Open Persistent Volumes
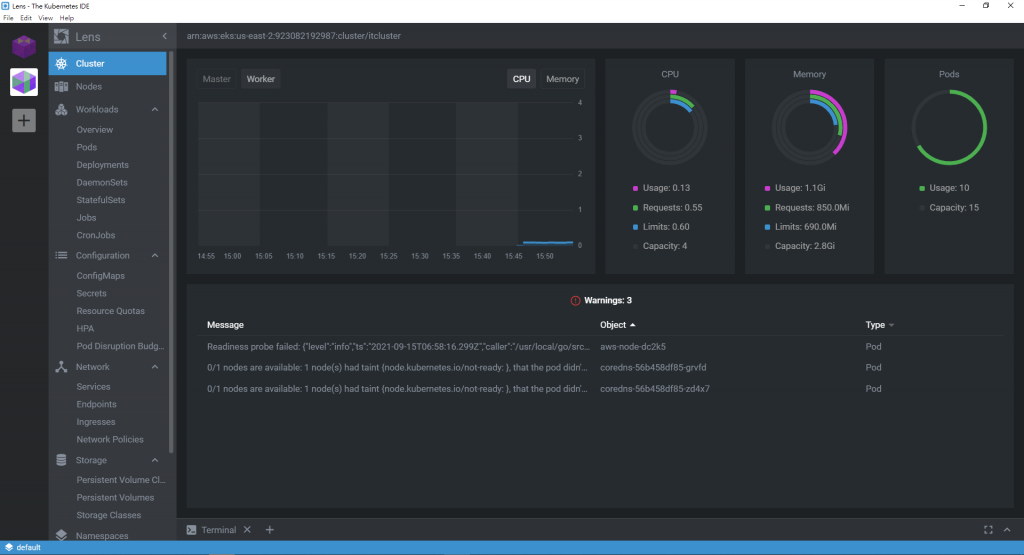 [115, 498]
